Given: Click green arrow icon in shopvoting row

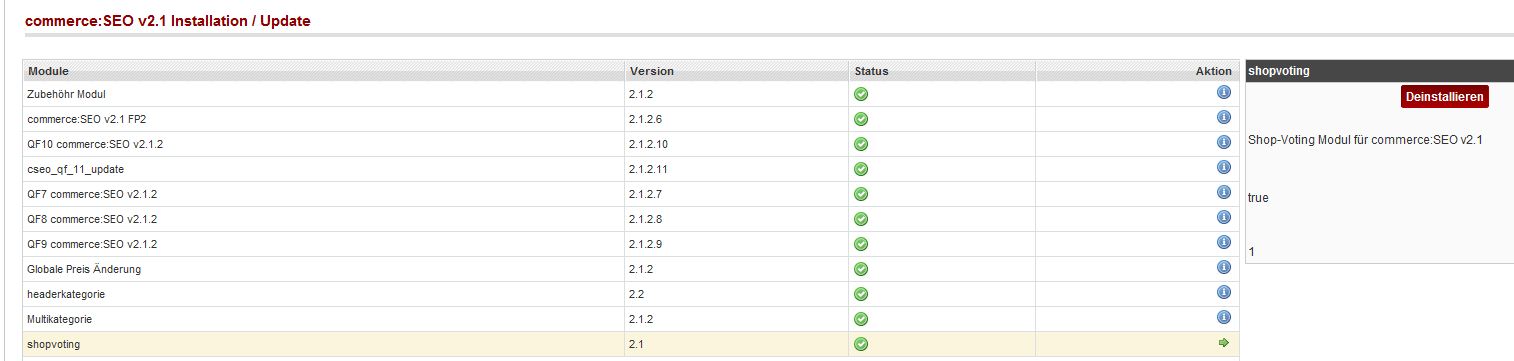Looking at the screenshot, I should pos(1223,343).
